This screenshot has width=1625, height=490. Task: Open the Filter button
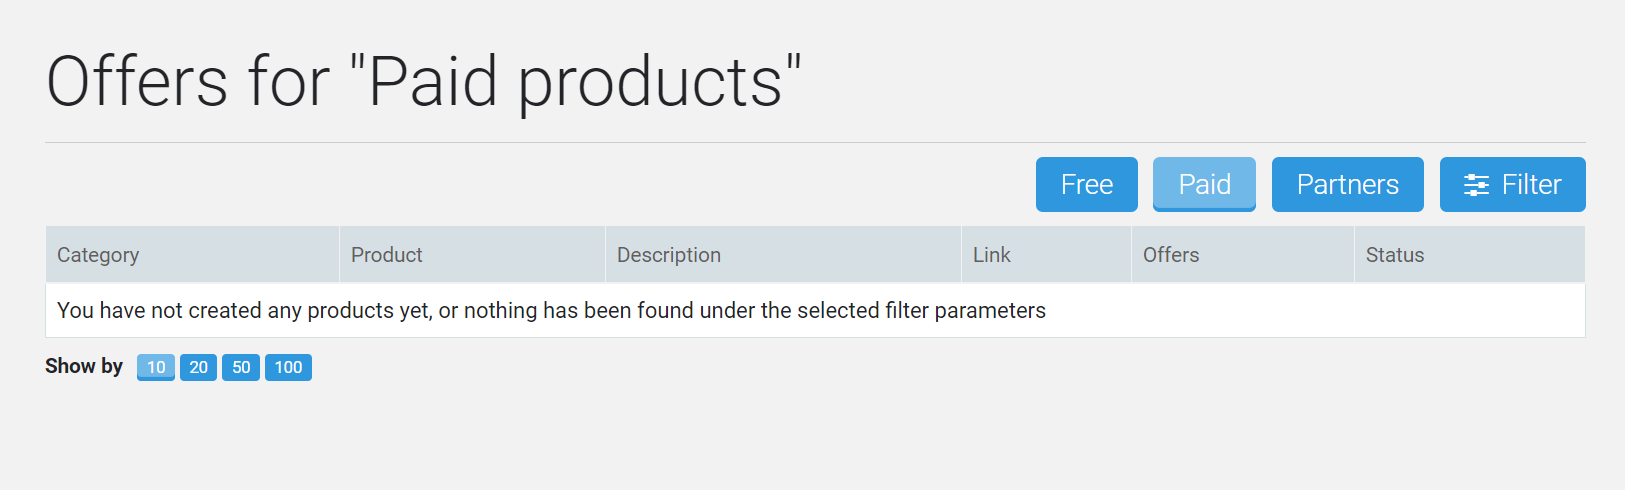tap(1512, 184)
